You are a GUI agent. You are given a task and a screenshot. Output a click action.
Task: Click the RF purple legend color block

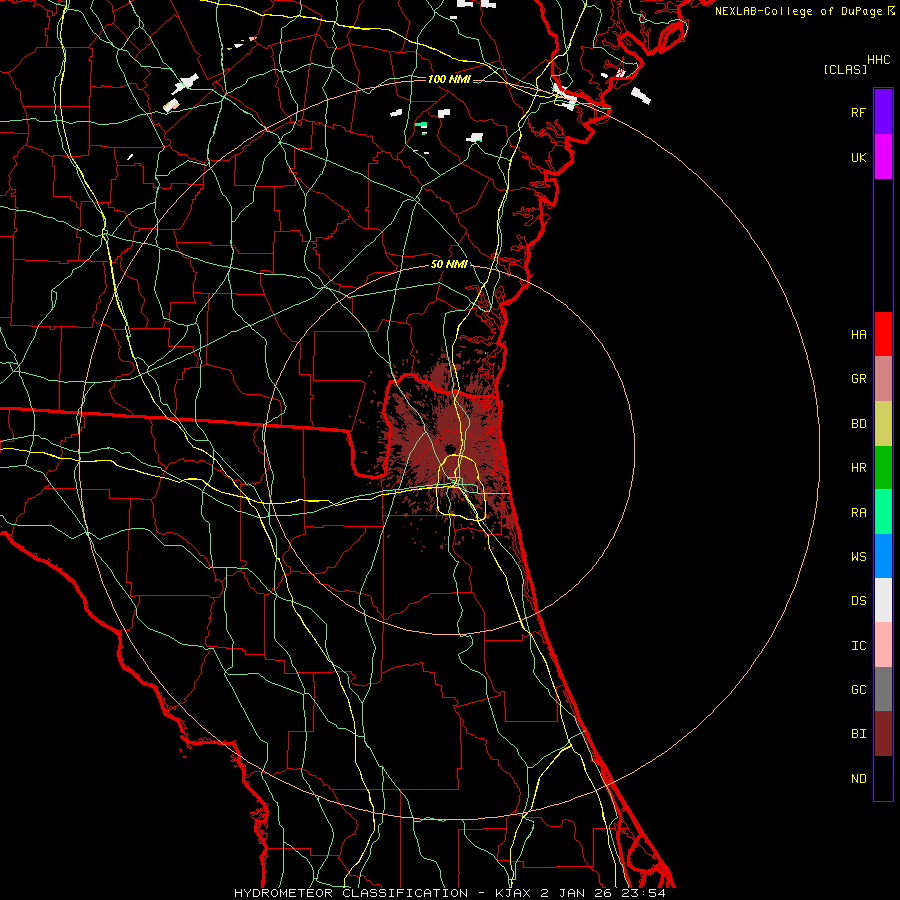click(883, 112)
